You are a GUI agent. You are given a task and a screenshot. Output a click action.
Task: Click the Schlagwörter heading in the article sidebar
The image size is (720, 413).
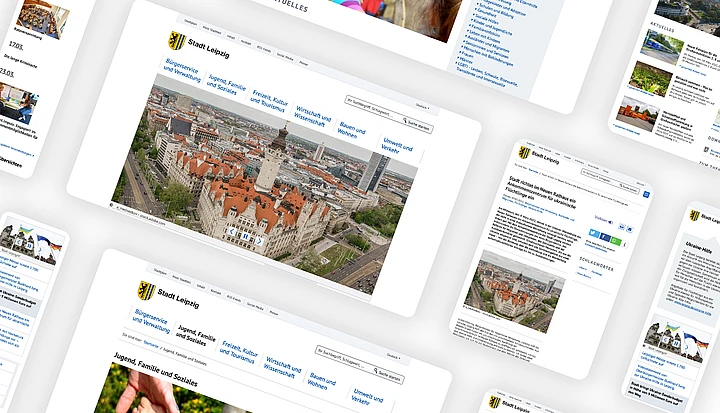point(596,263)
